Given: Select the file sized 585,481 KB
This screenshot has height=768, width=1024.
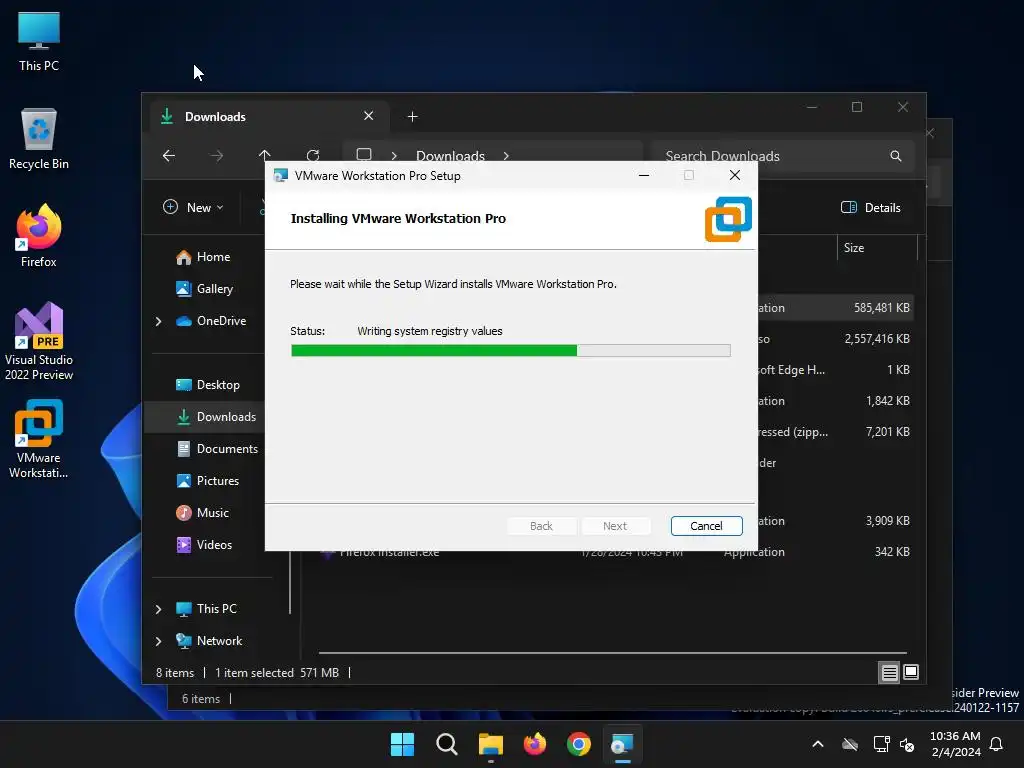Looking at the screenshot, I should pyautogui.click(x=836, y=308).
